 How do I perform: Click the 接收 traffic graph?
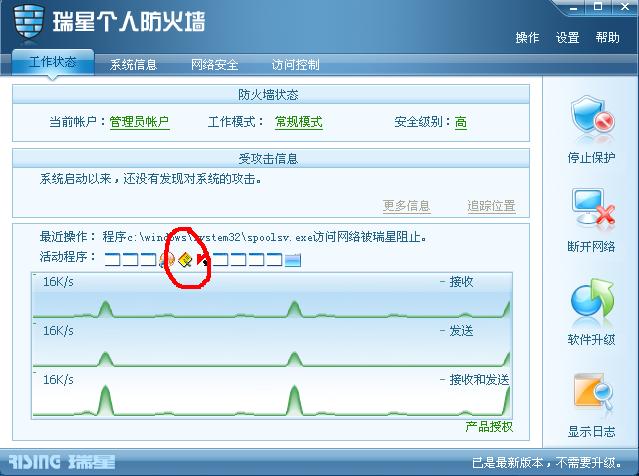(x=272, y=295)
